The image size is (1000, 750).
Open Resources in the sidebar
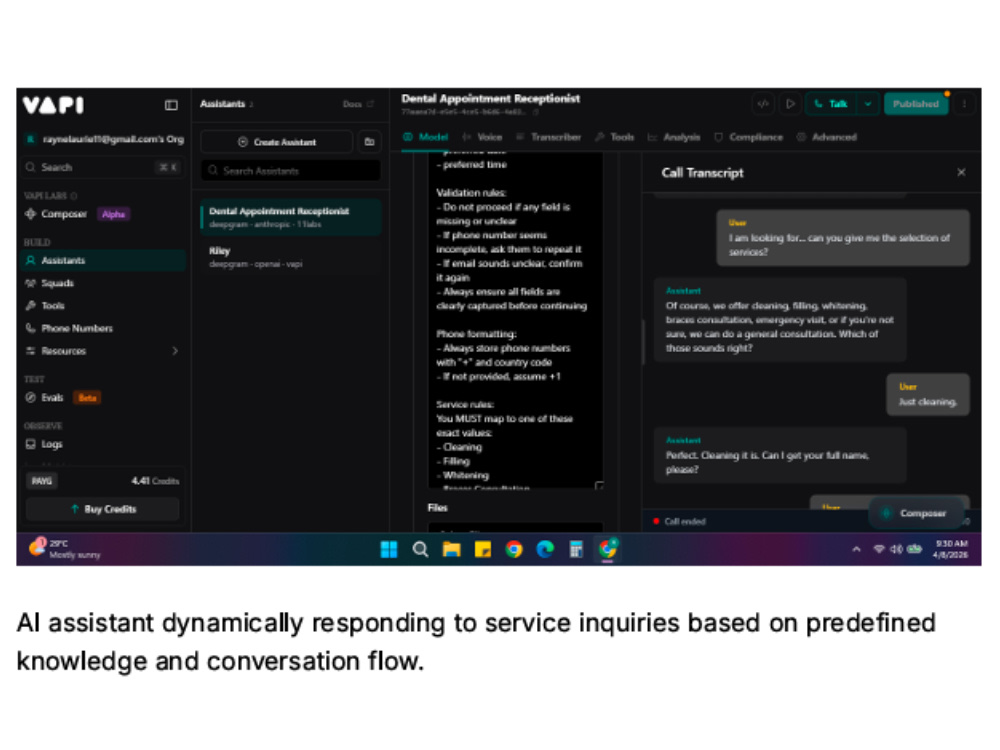[64, 351]
